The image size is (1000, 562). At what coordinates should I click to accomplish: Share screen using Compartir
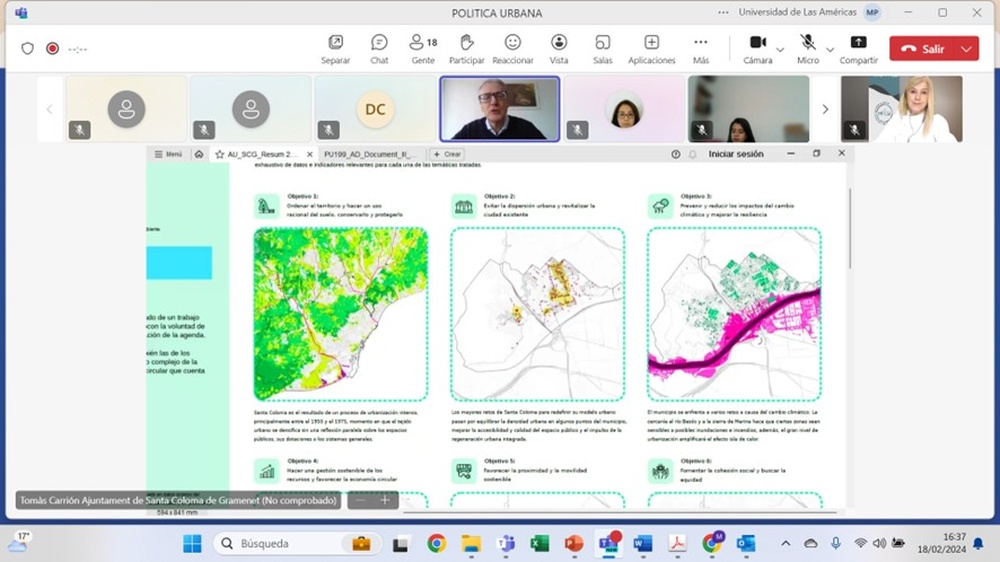click(858, 48)
